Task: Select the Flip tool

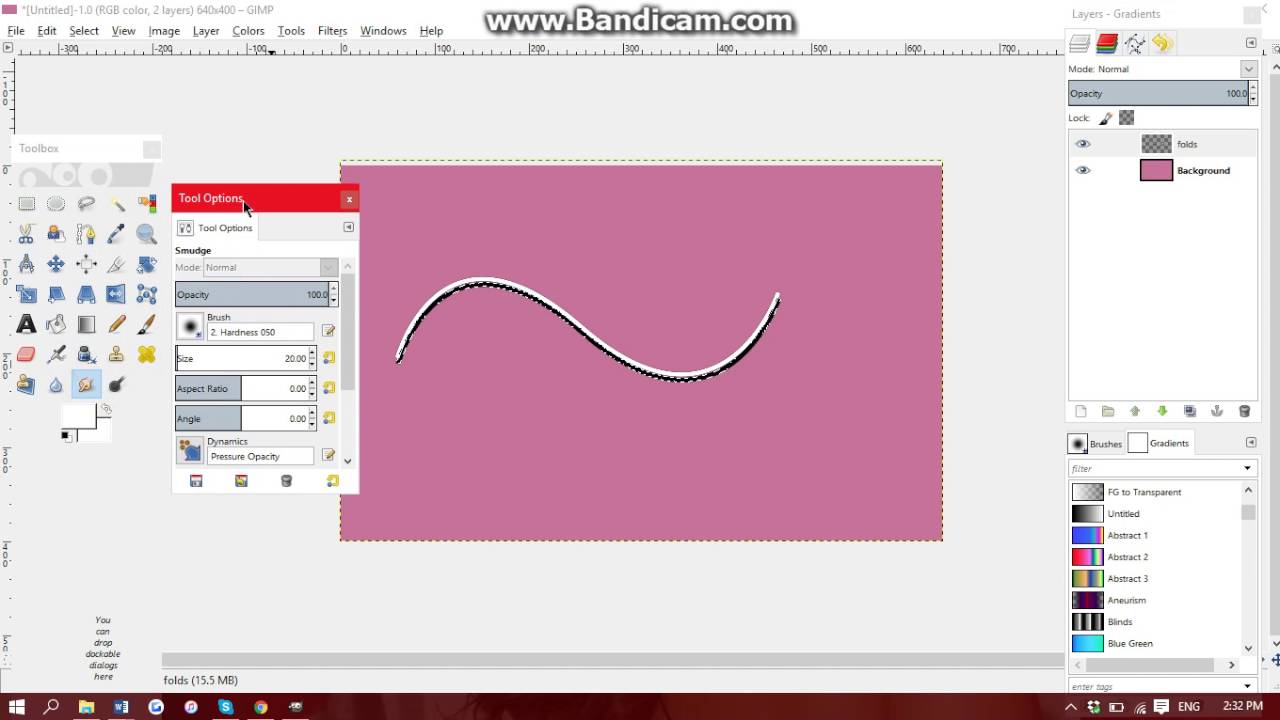Action: [117, 294]
